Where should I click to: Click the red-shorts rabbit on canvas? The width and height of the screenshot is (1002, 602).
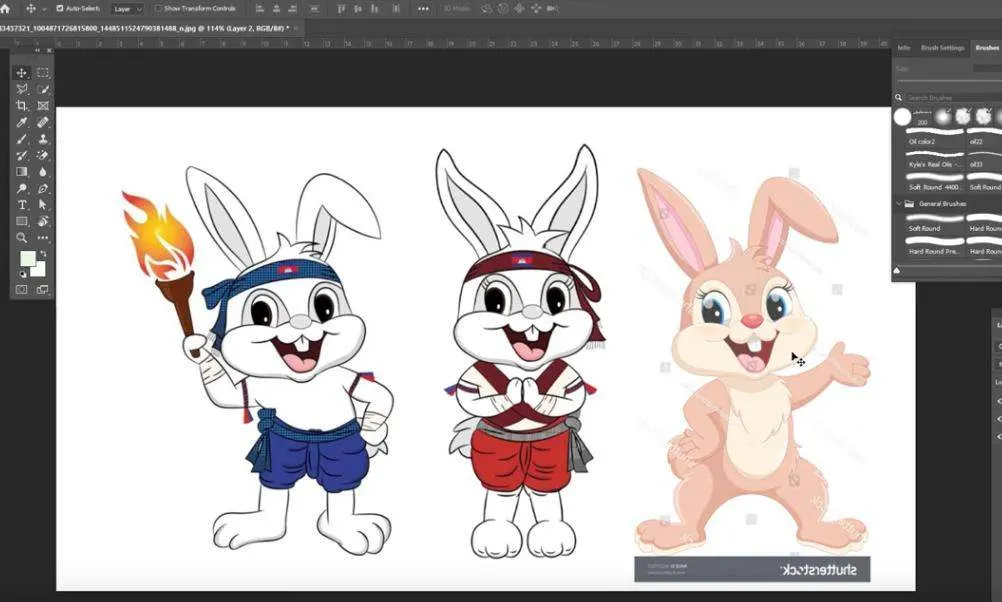coord(524,351)
